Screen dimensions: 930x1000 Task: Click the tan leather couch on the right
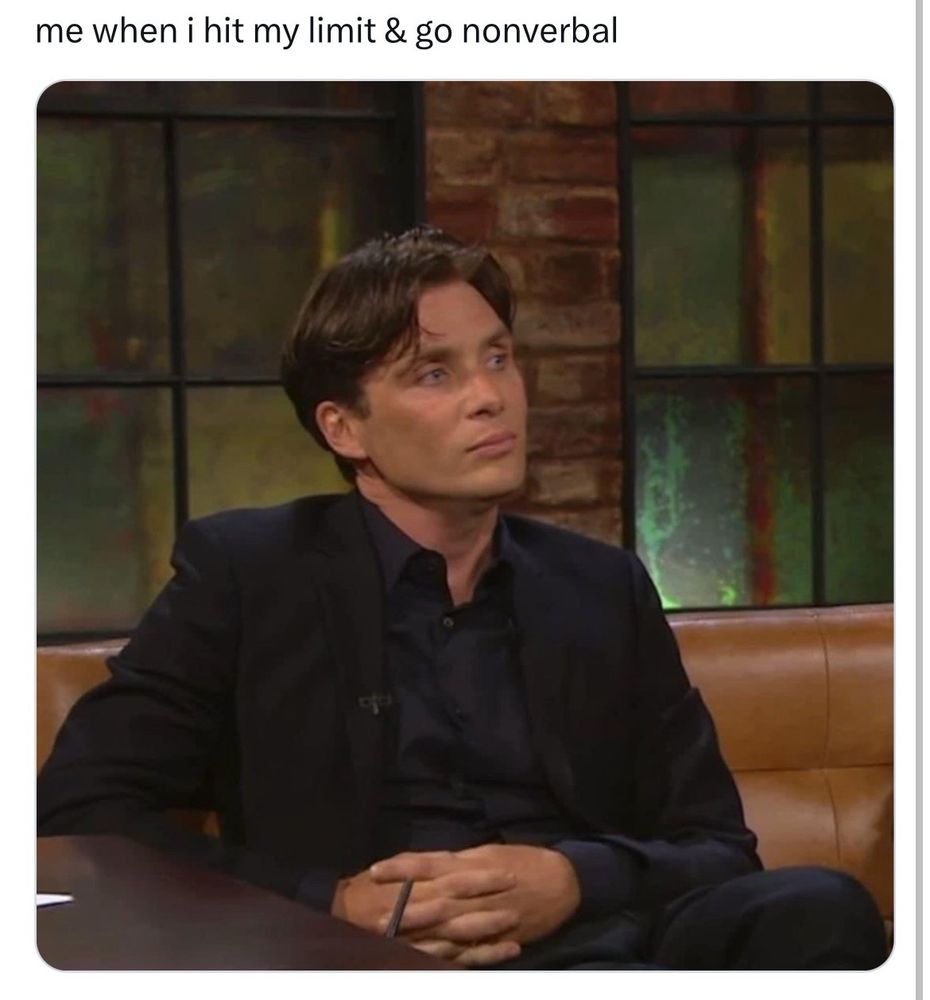[x=797, y=733]
